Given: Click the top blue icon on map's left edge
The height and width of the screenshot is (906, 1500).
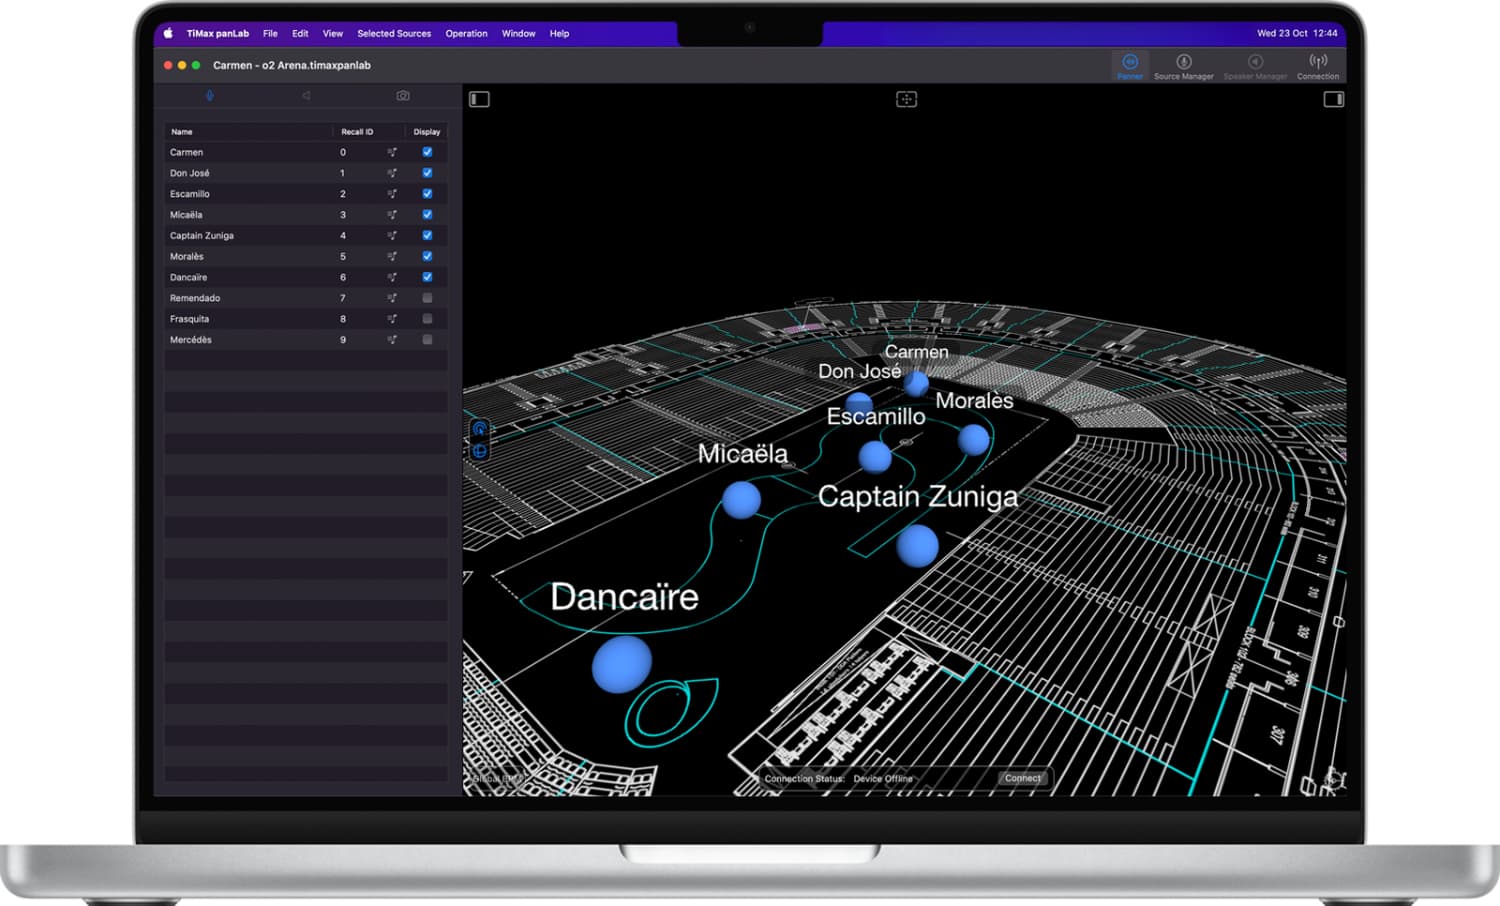Looking at the screenshot, I should [x=480, y=427].
